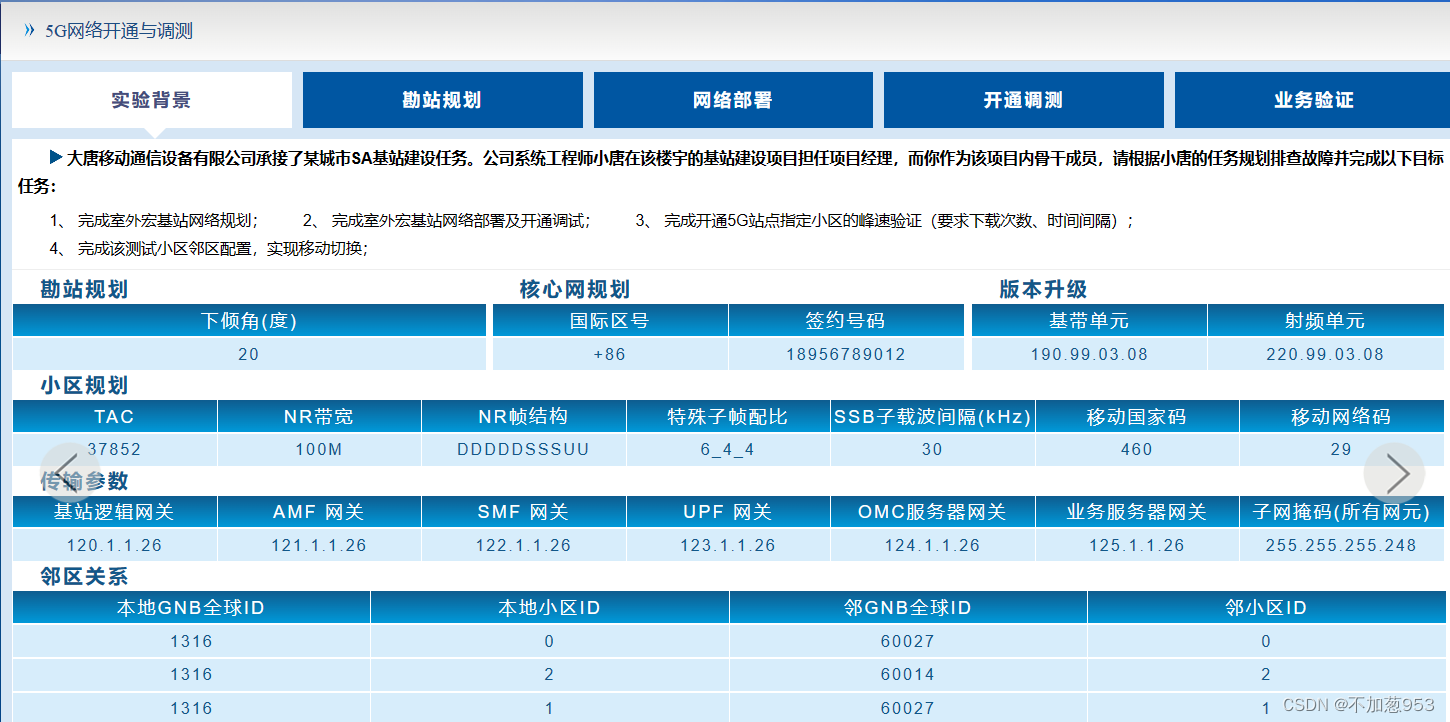The image size is (1450, 722).
Task: Open the 勘站规划 tab
Action: tap(443, 100)
